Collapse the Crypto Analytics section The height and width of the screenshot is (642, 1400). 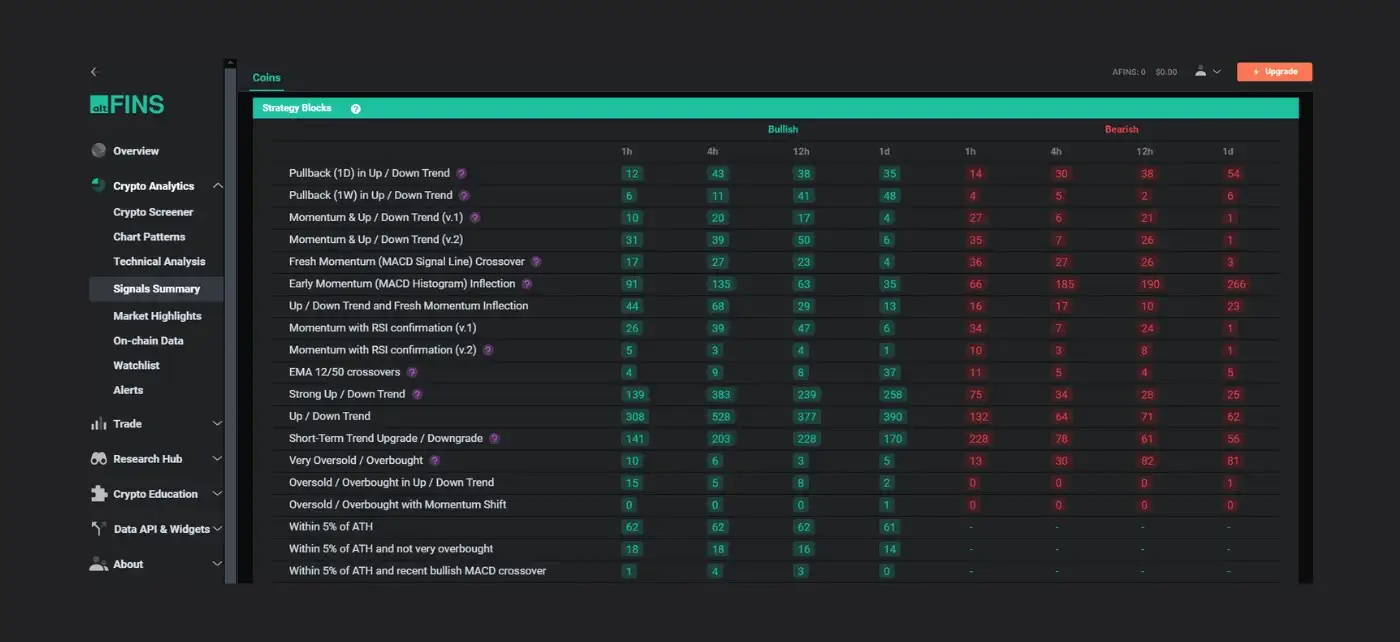(x=217, y=186)
